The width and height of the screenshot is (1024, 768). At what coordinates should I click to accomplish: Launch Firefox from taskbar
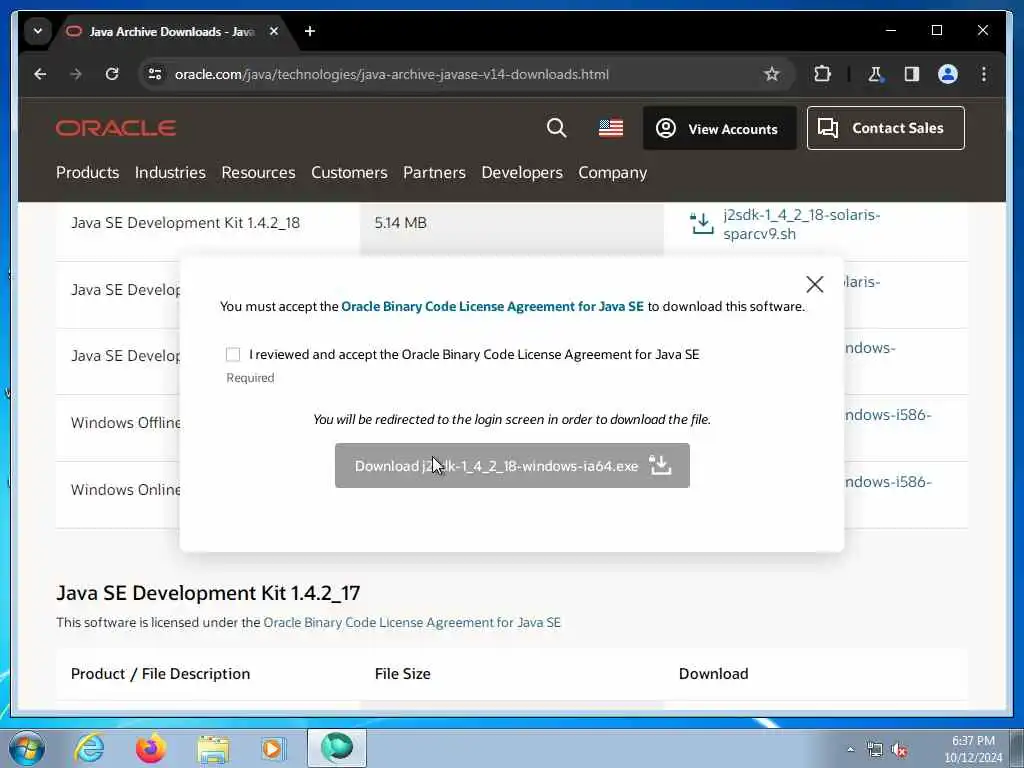(x=150, y=748)
